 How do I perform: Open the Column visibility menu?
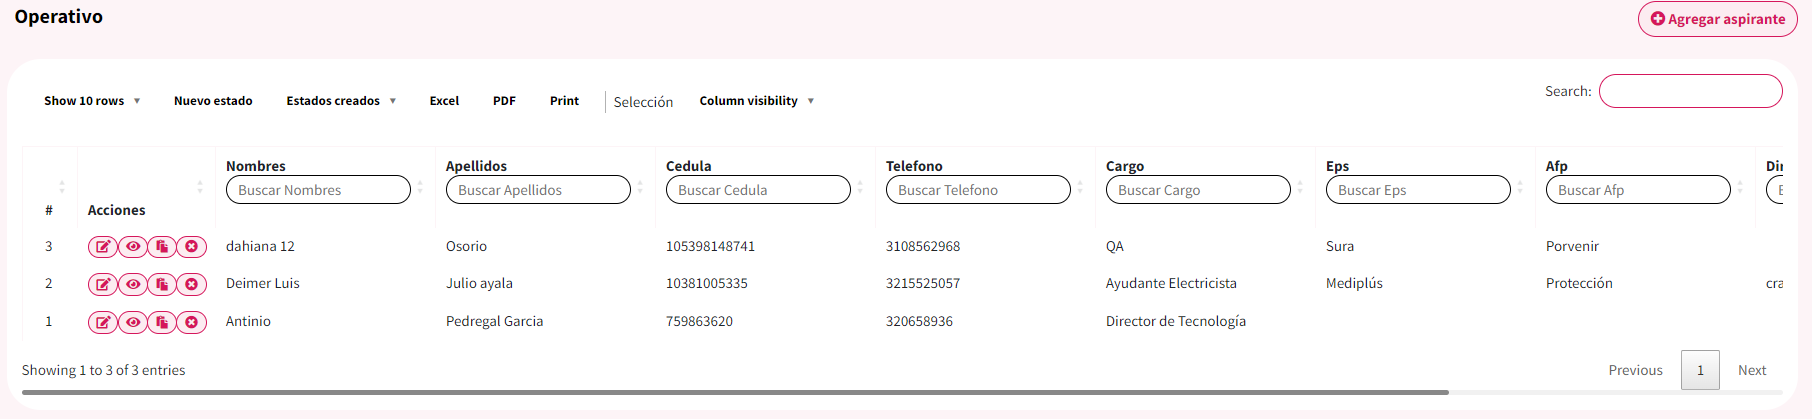(756, 101)
